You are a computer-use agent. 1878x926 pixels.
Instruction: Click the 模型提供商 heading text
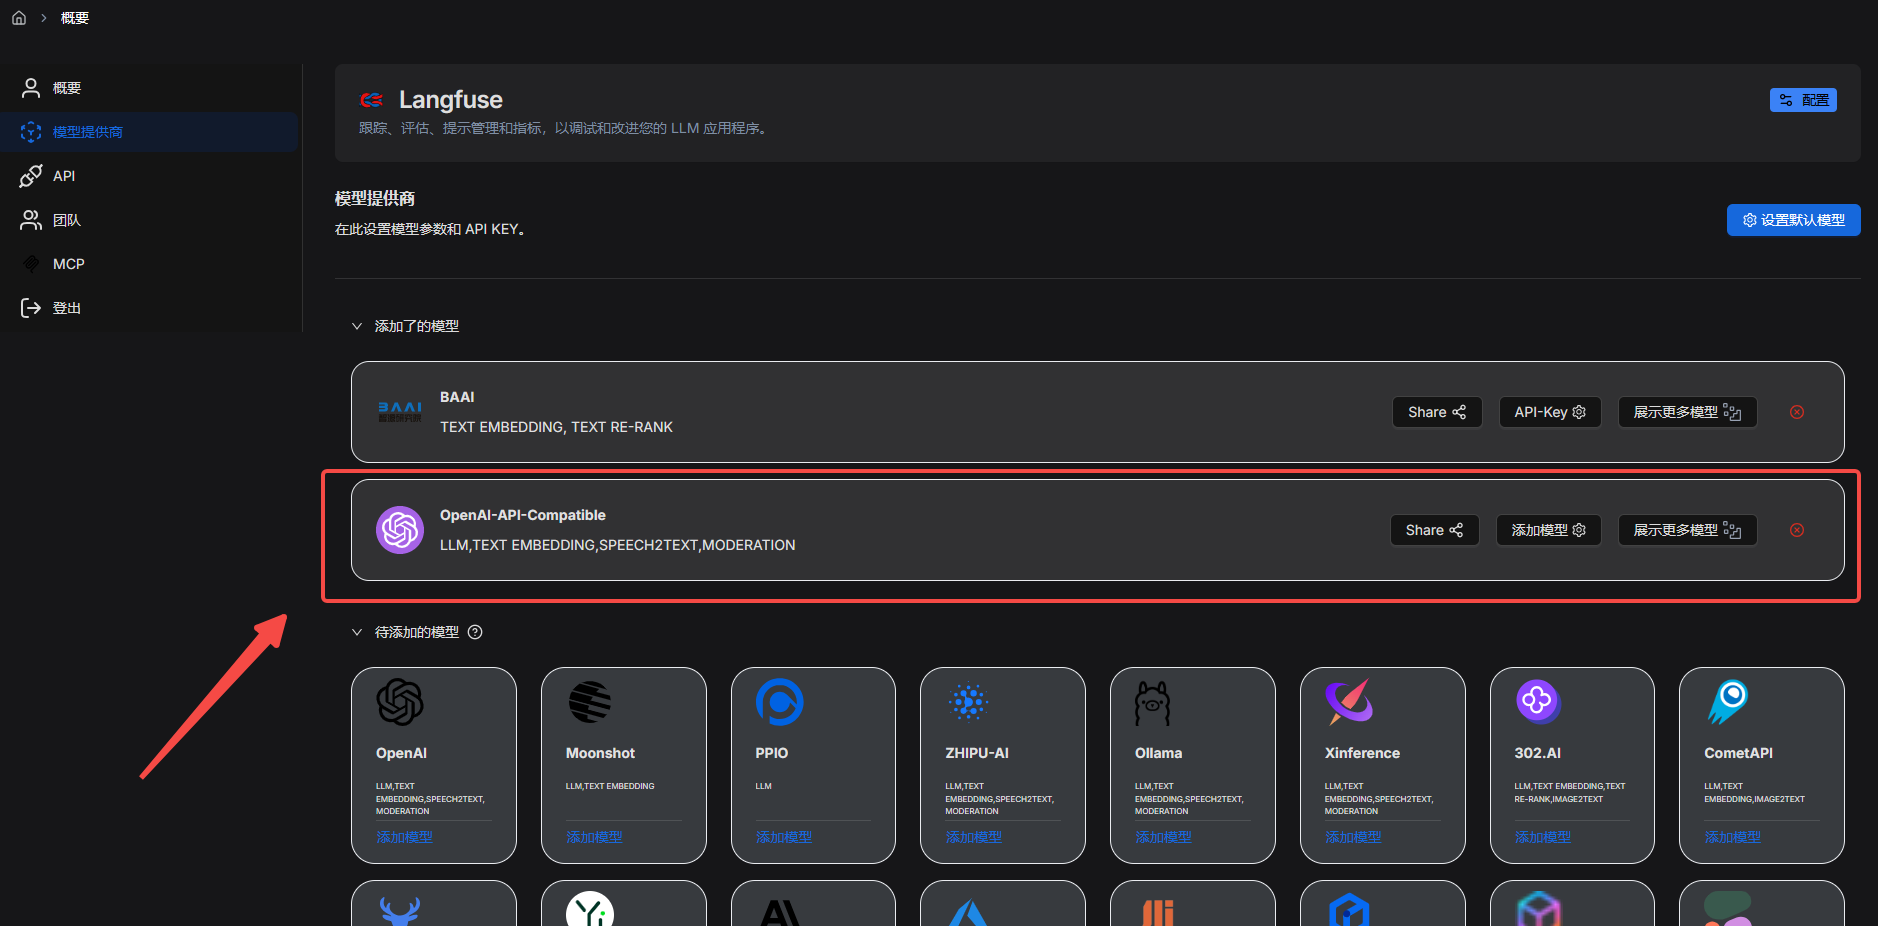(375, 198)
